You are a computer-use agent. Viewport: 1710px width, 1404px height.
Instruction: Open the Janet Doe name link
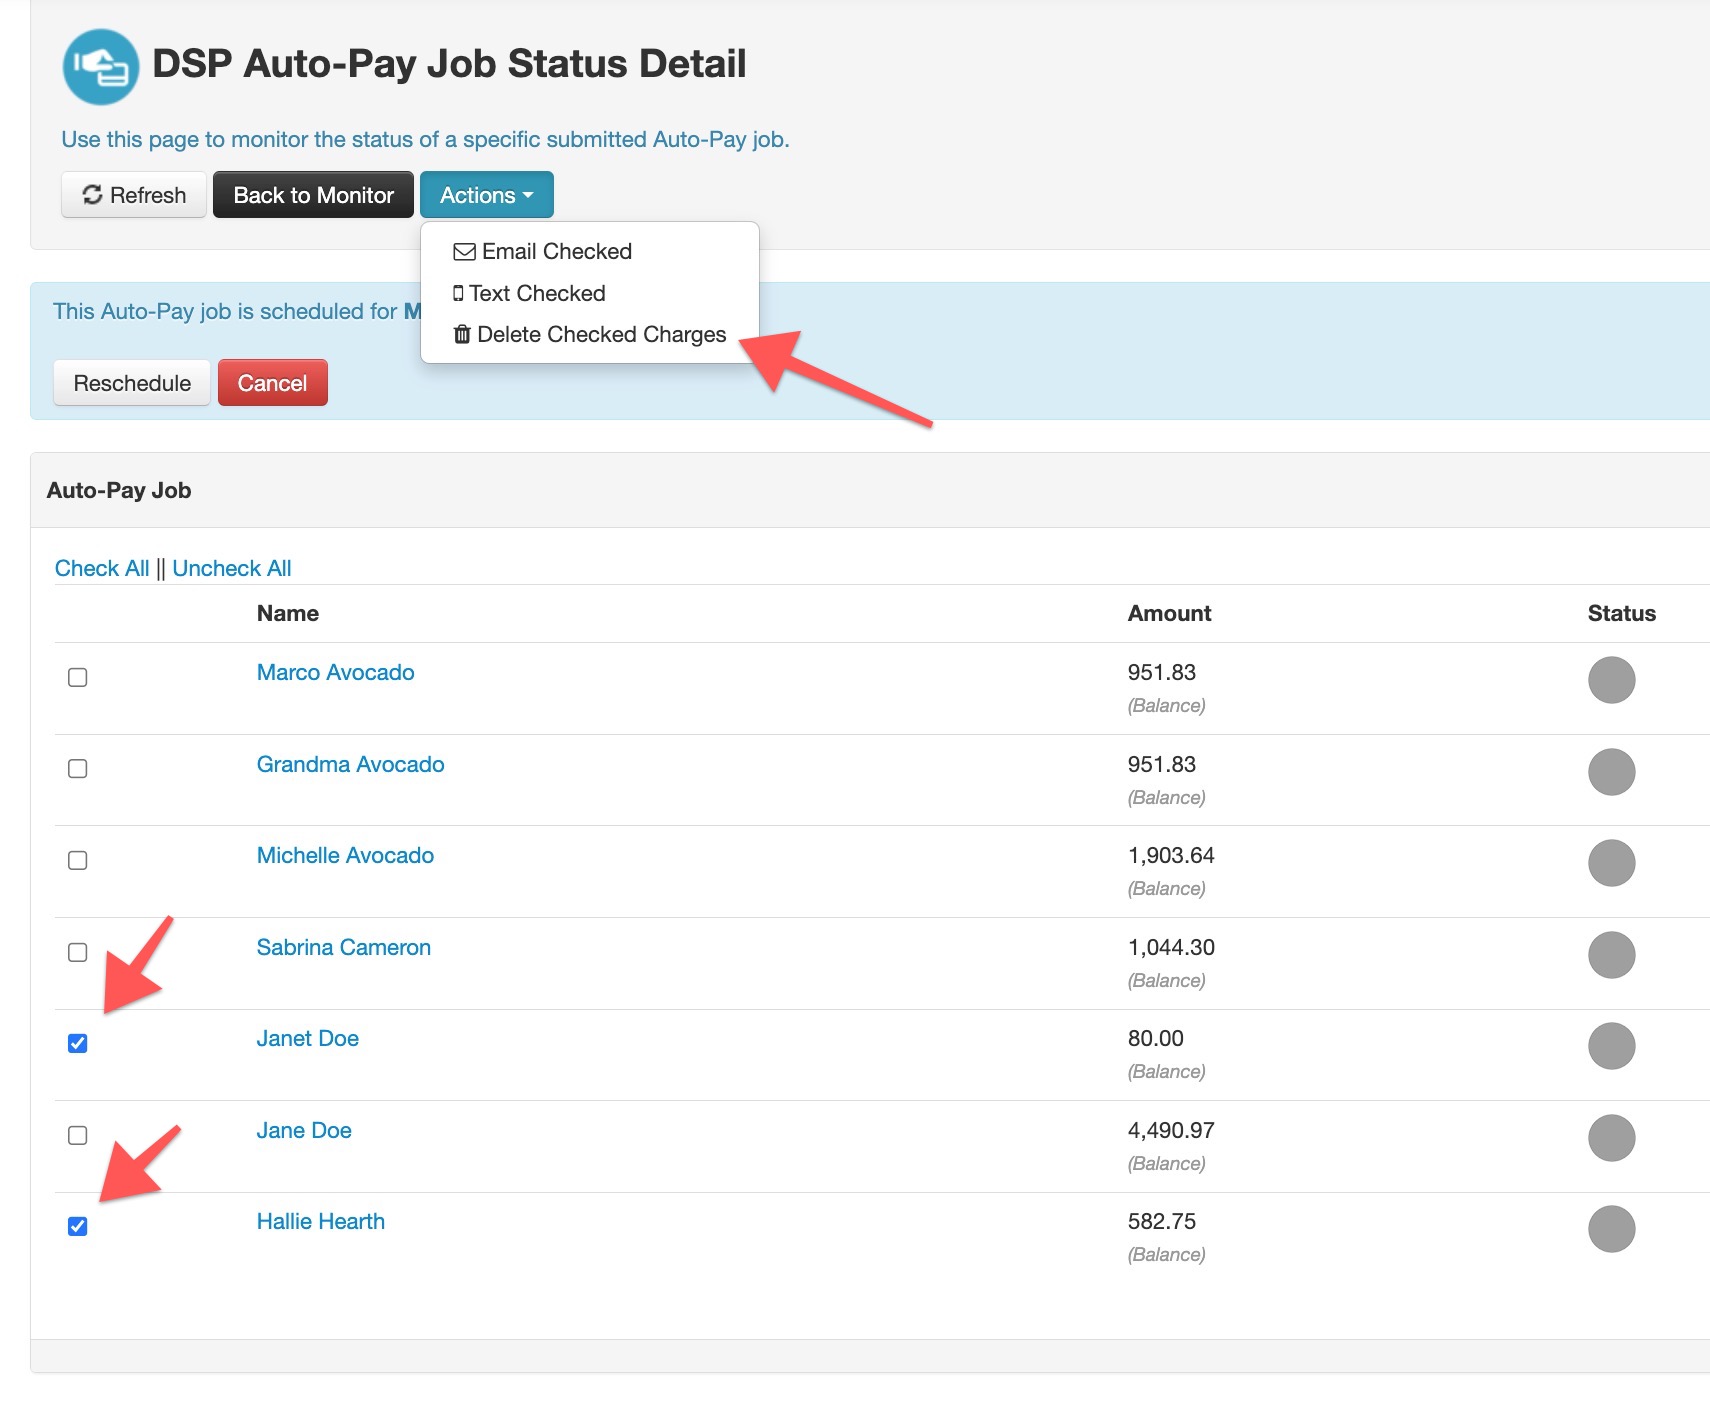307,1038
